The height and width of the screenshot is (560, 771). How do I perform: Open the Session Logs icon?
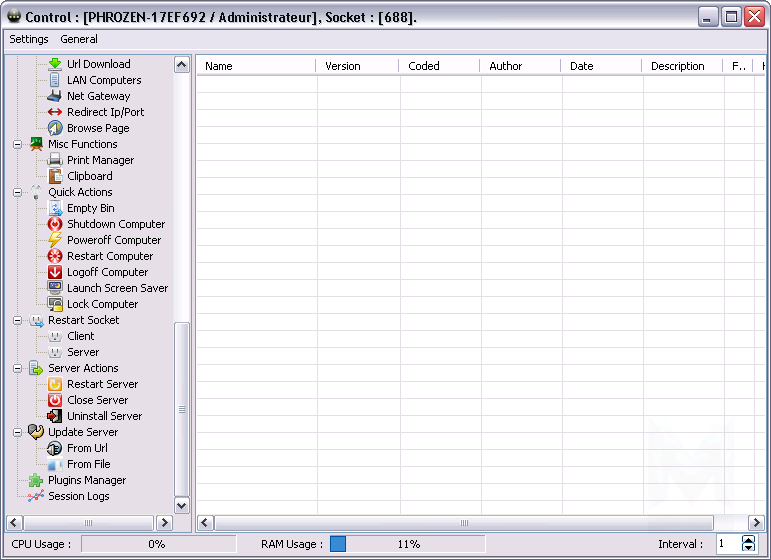[36, 496]
